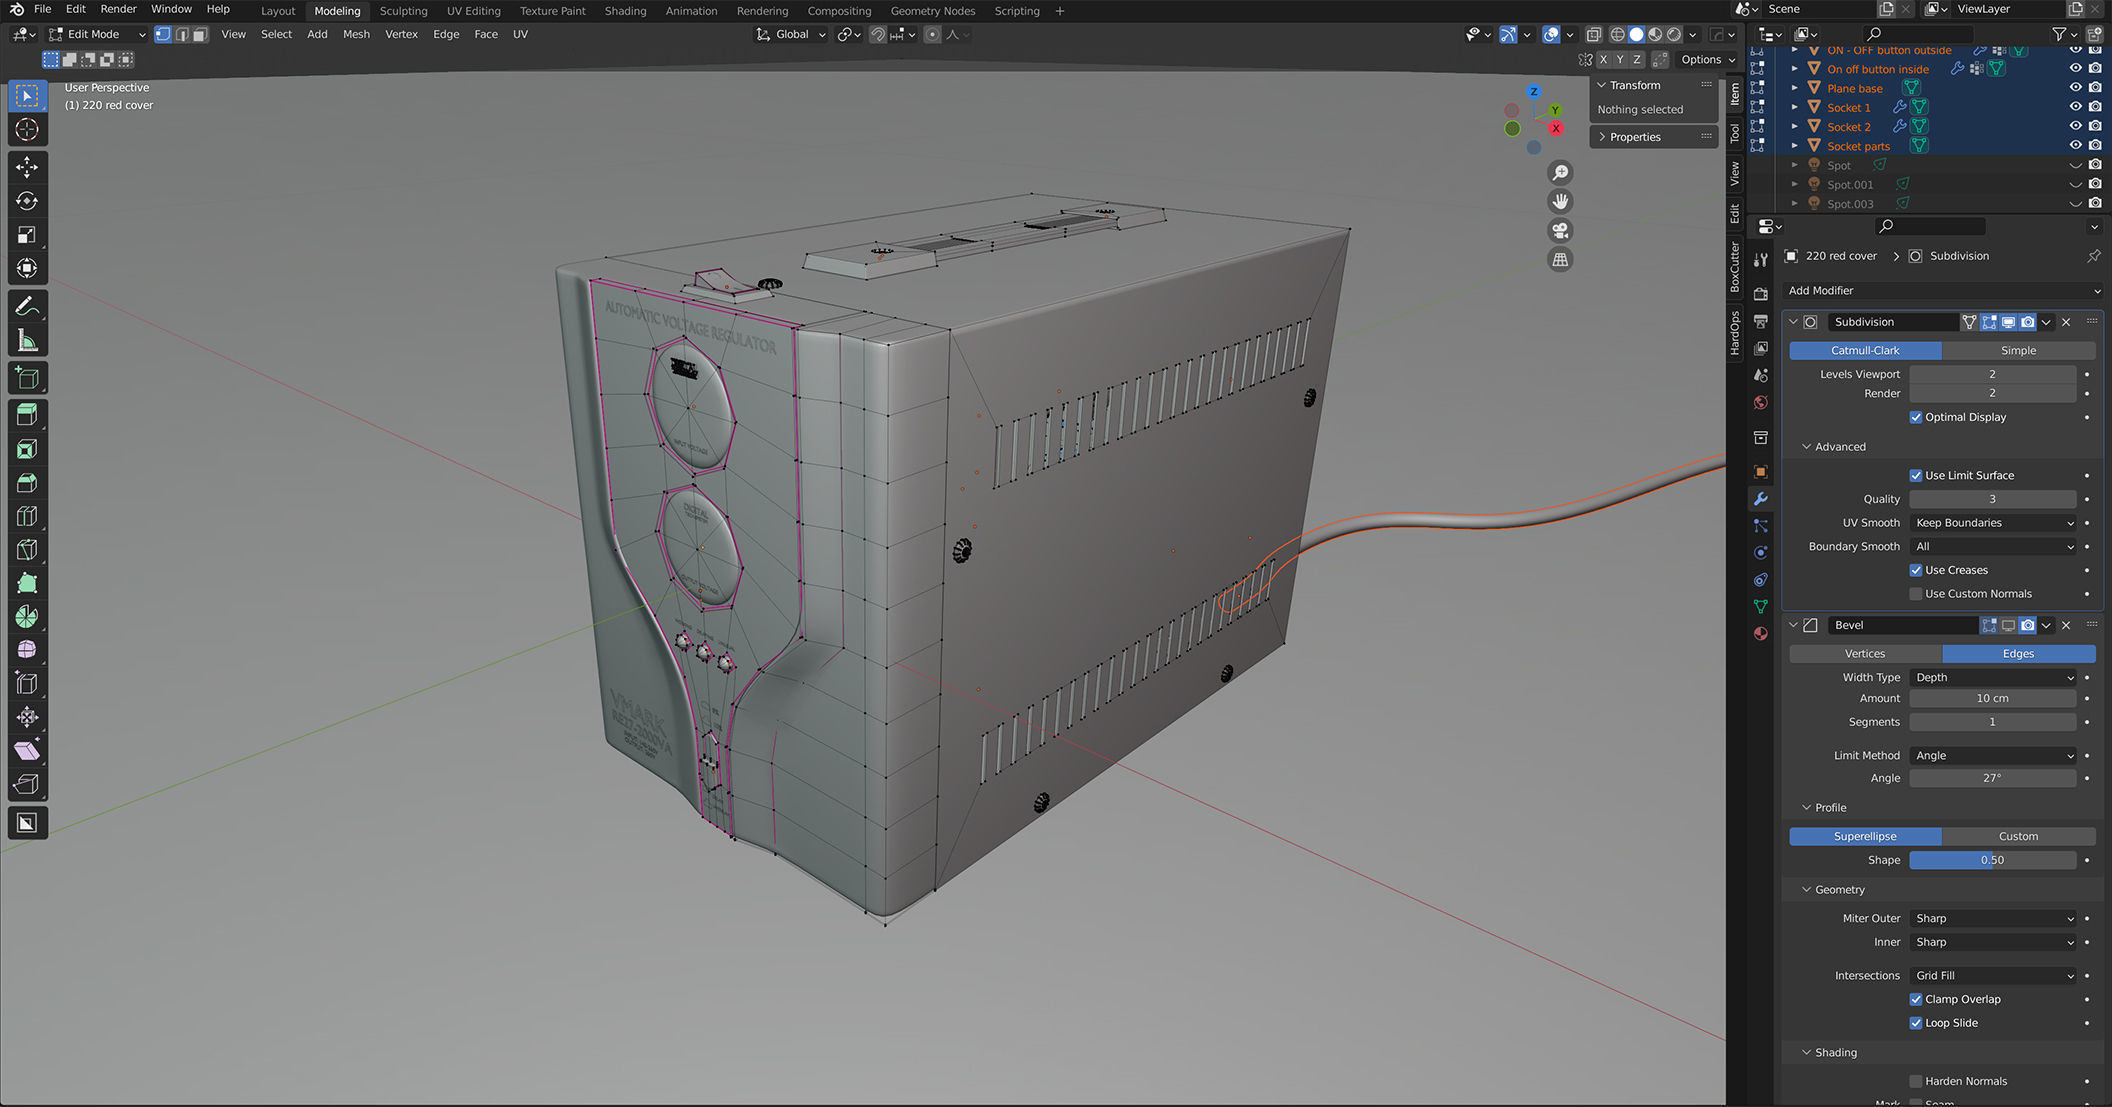The height and width of the screenshot is (1107, 2112).
Task: Choose the Spin tool
Action: pos(27,617)
